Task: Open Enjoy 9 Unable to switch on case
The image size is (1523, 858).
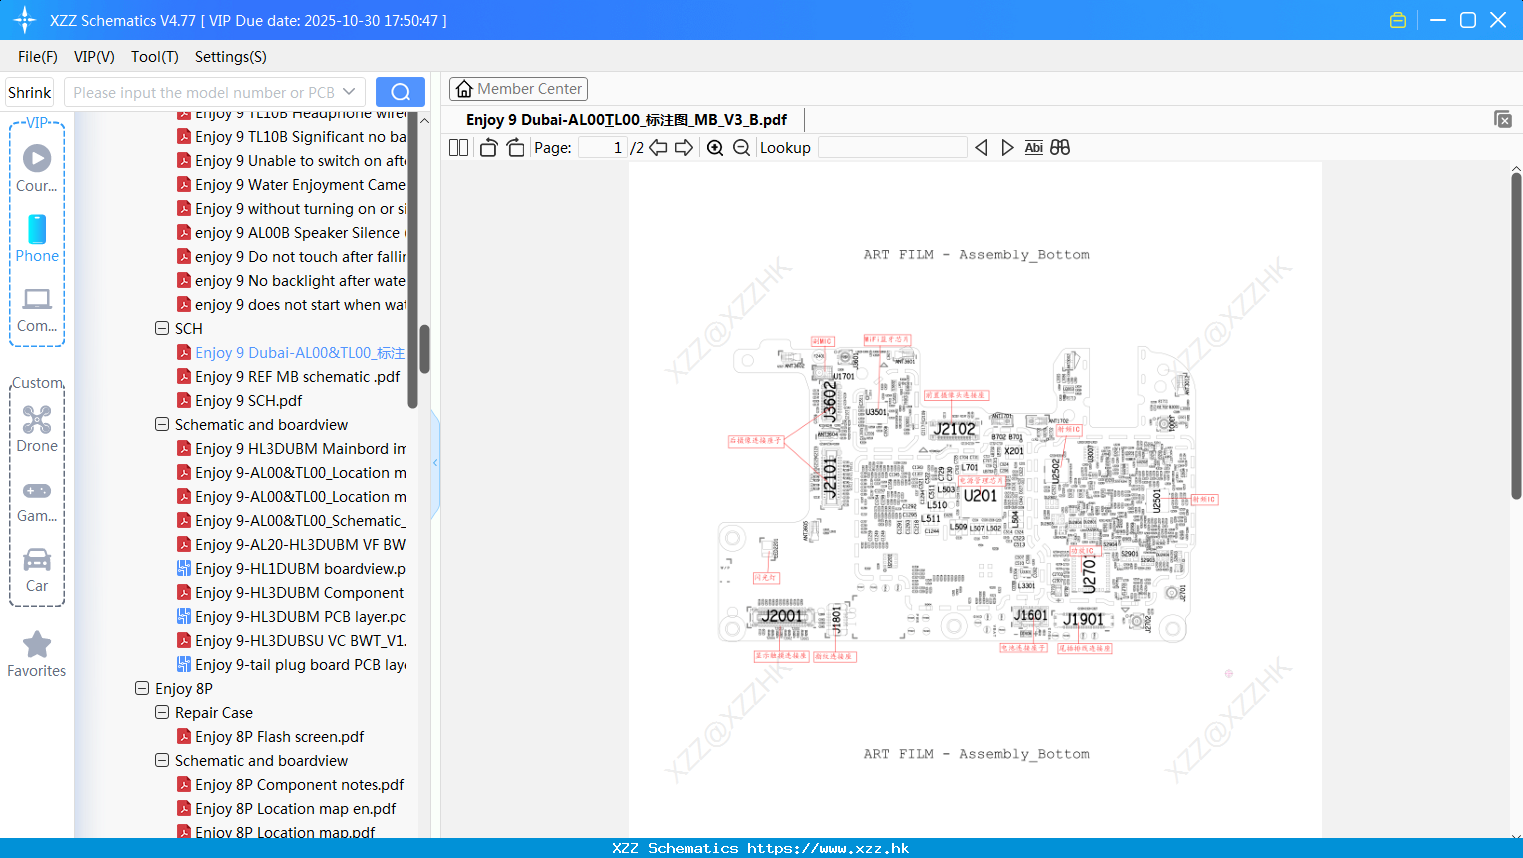Action: pos(300,161)
